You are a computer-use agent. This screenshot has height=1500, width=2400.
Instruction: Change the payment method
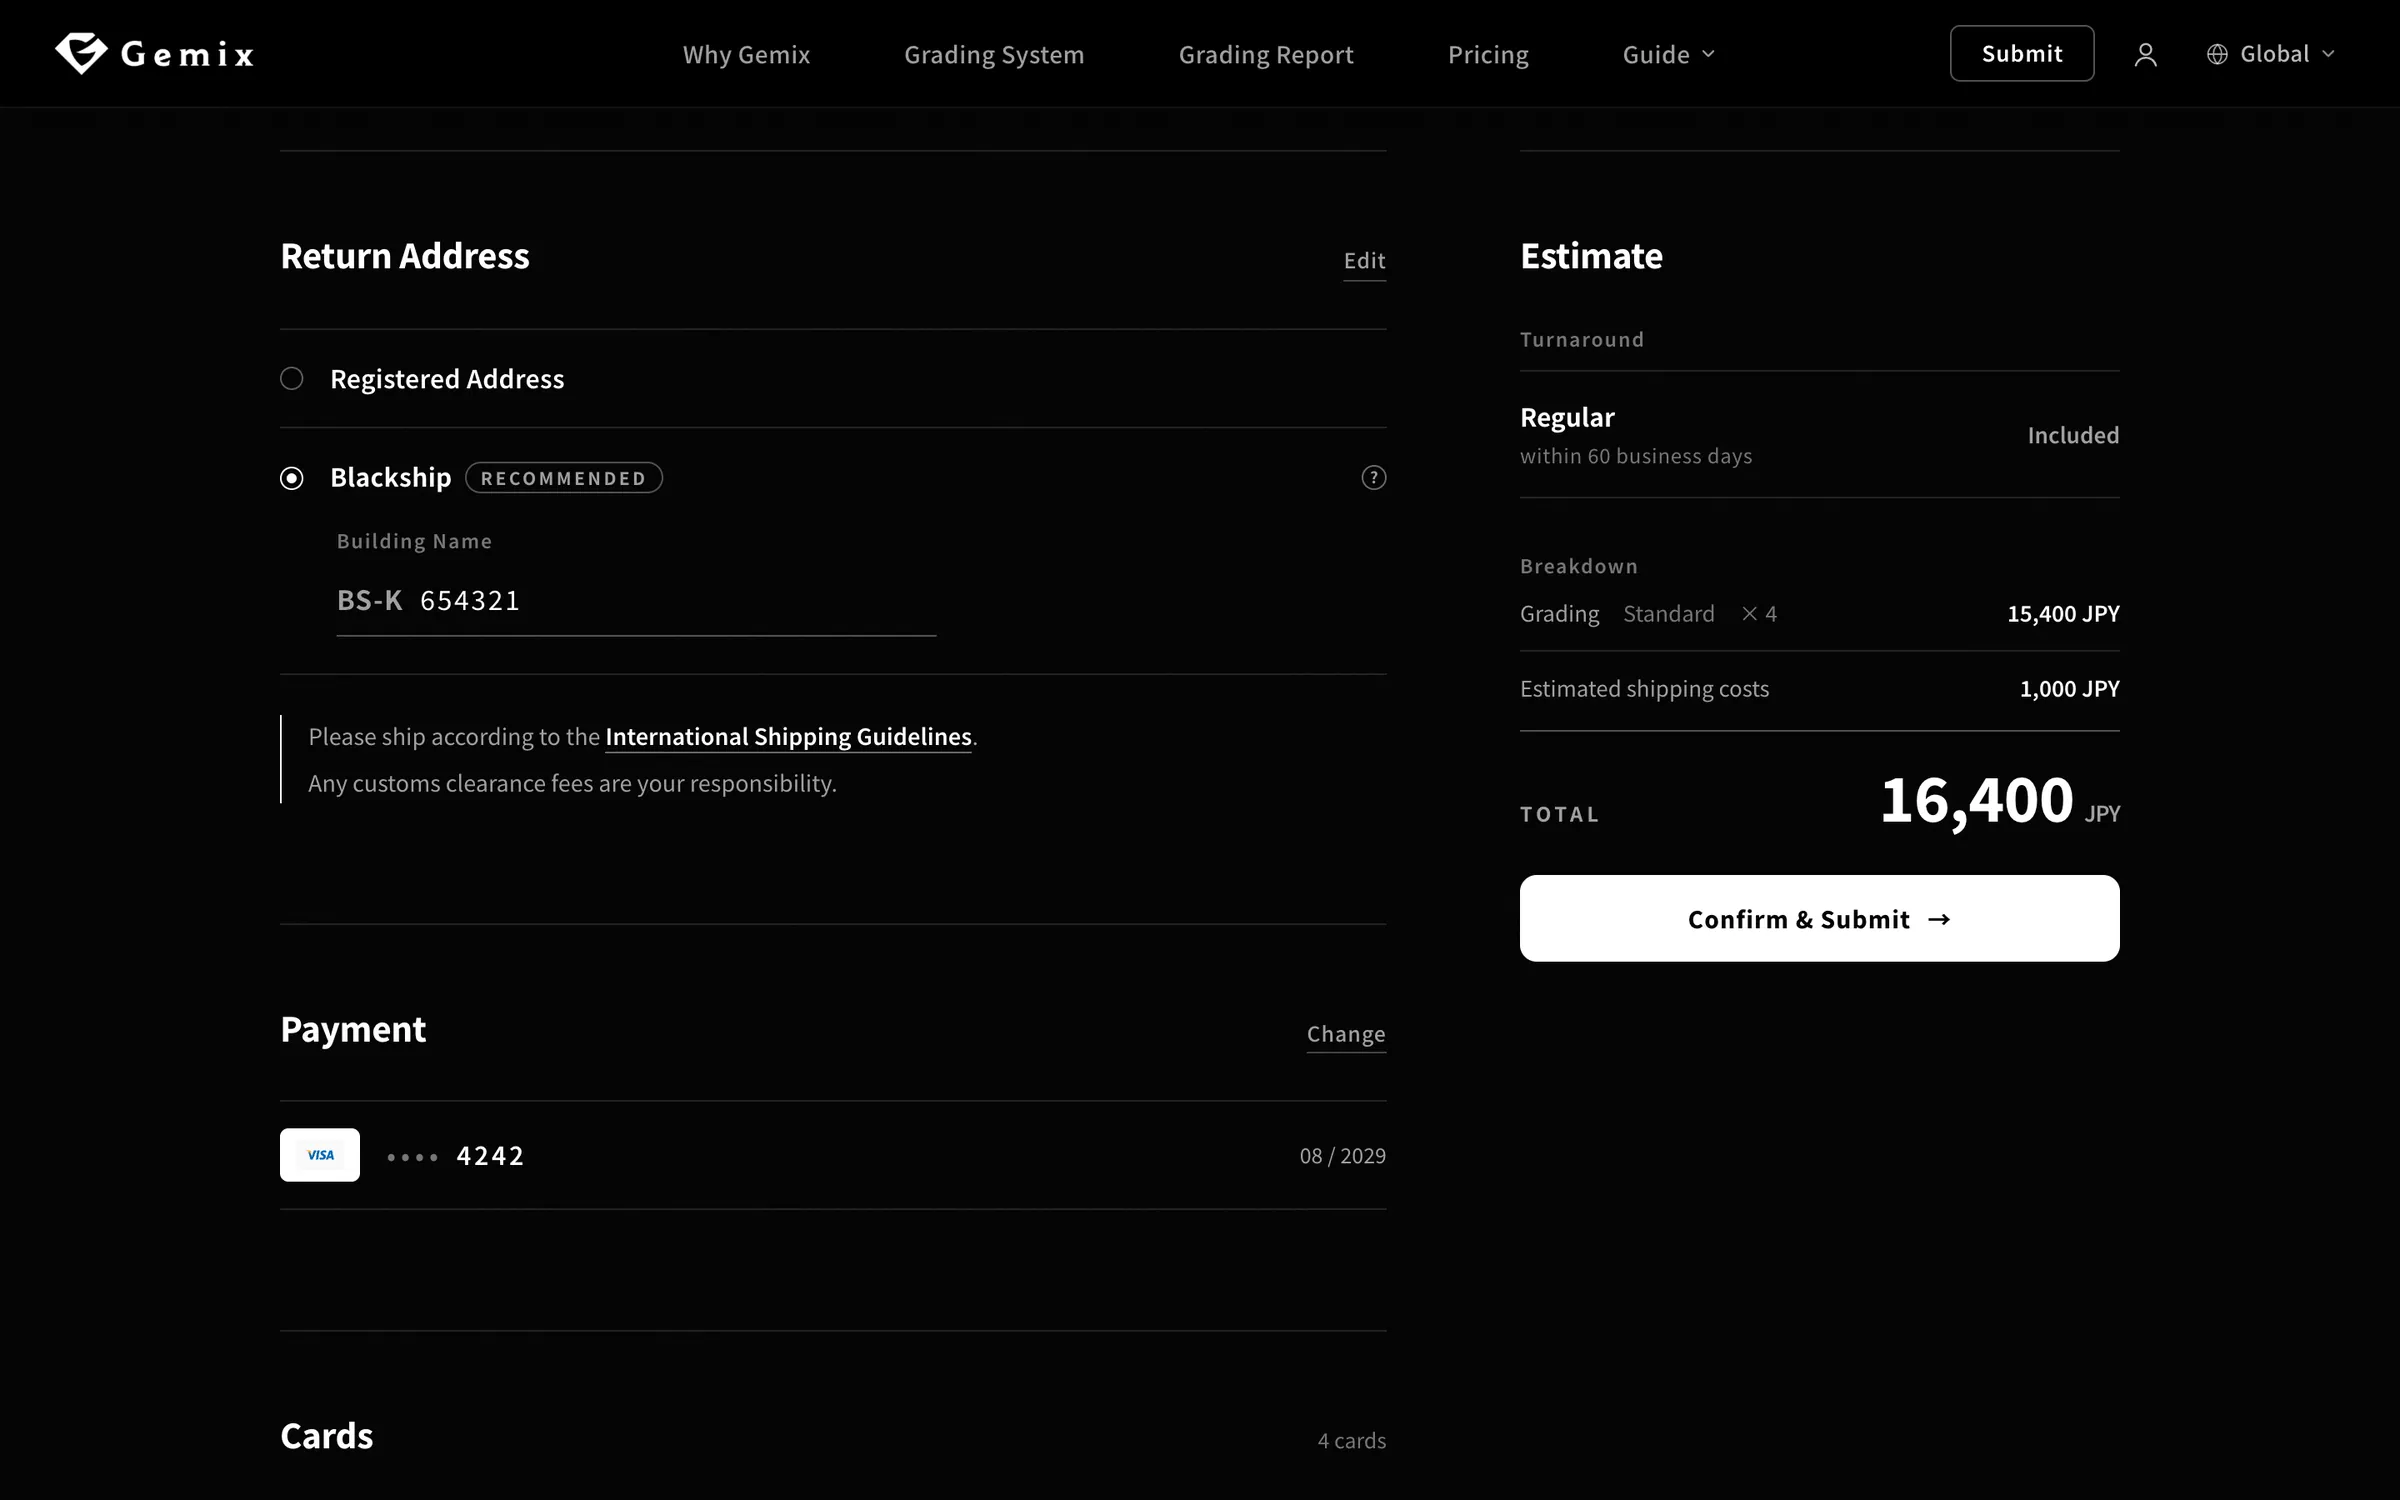(x=1346, y=1034)
